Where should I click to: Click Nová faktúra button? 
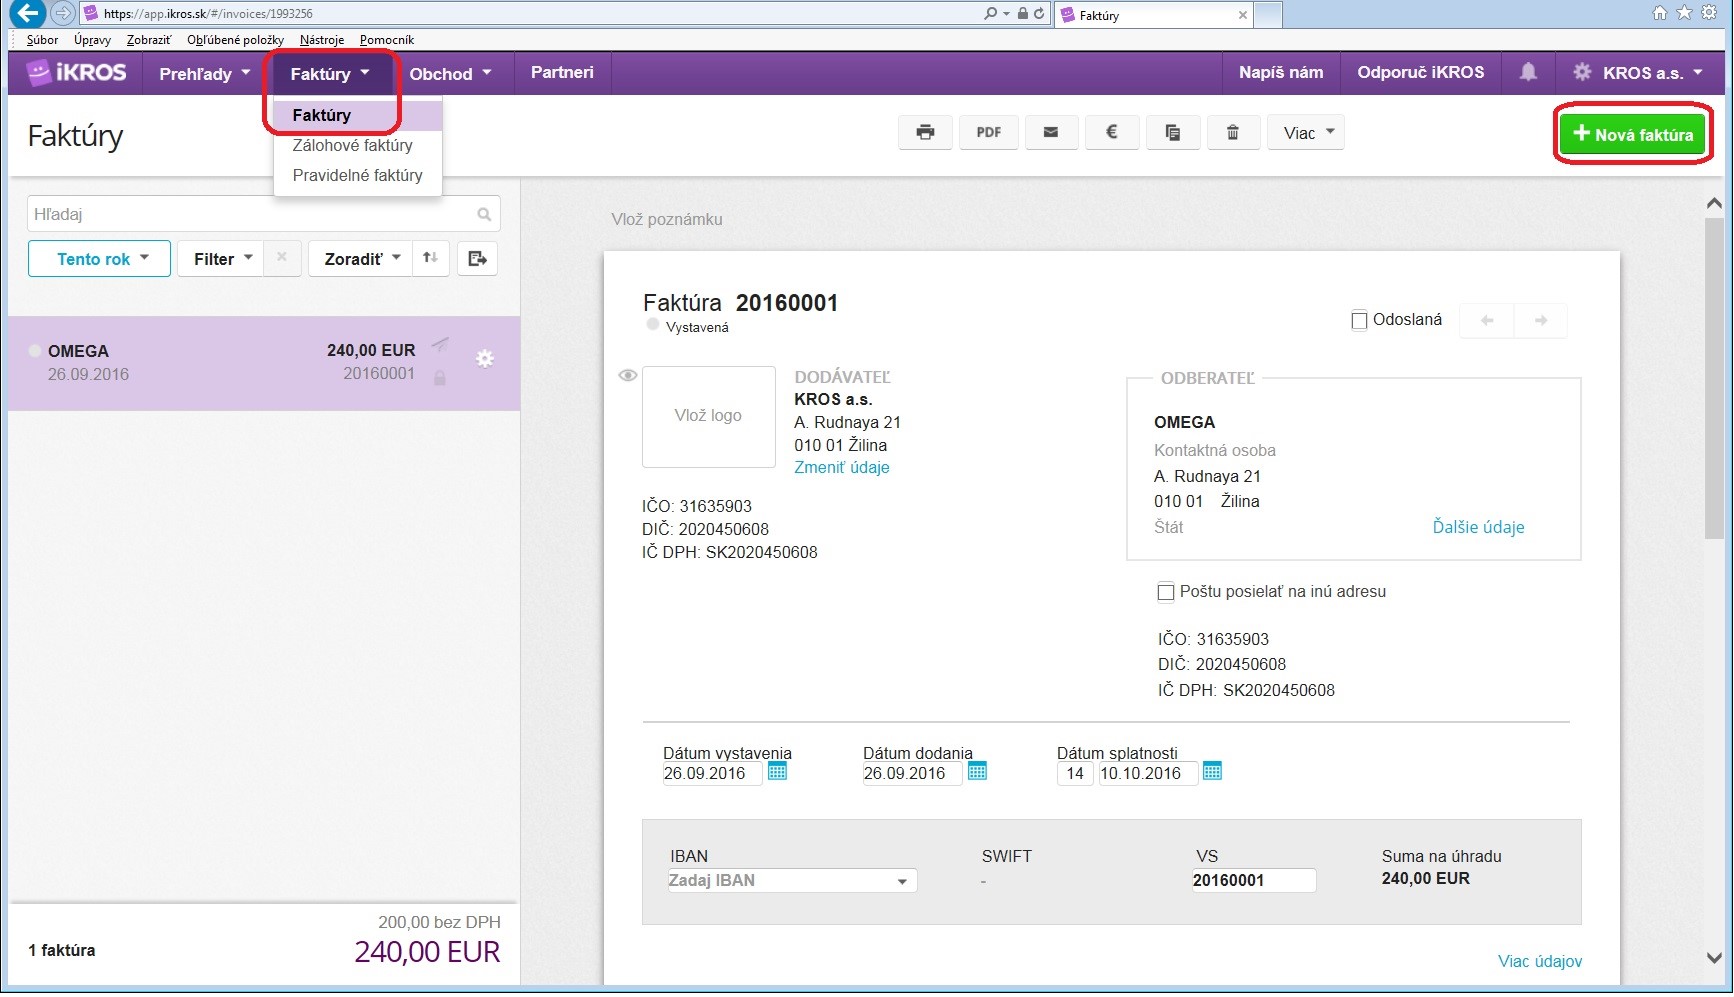click(1633, 134)
